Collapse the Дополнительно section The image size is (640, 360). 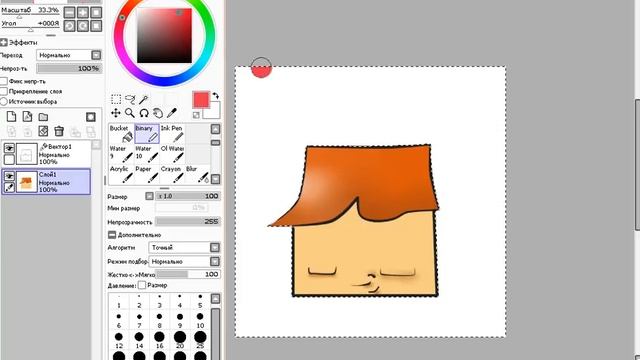[112, 235]
